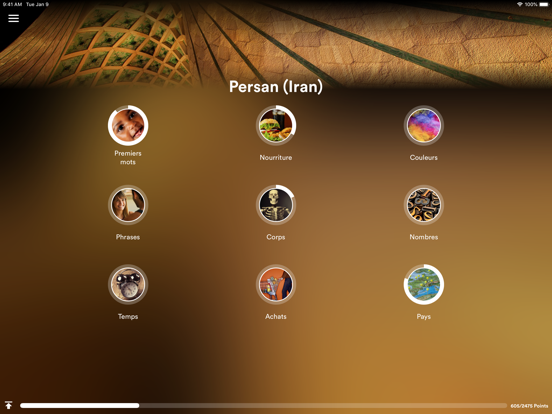Open the Phrases woman icon
The height and width of the screenshot is (414, 552).
pos(128,205)
